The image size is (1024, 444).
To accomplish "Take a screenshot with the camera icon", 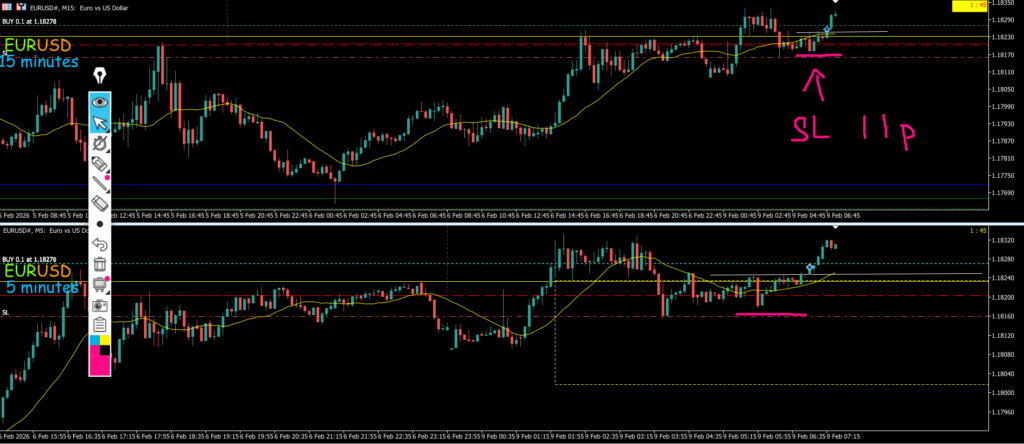I will click(100, 305).
